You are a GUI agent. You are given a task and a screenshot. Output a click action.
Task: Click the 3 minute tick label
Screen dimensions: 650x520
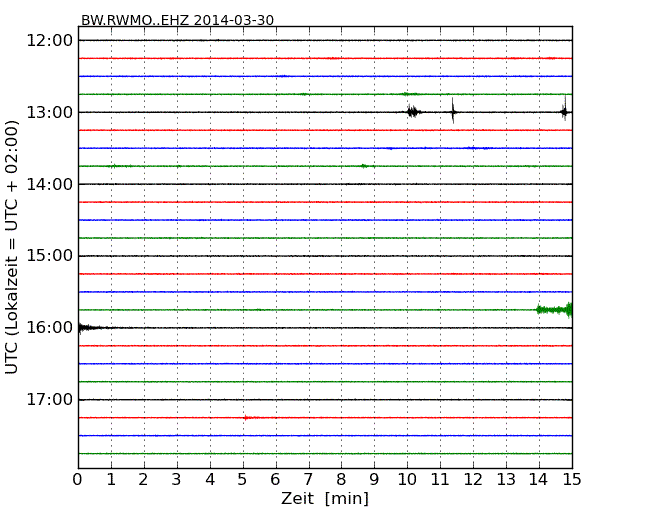(x=177, y=480)
